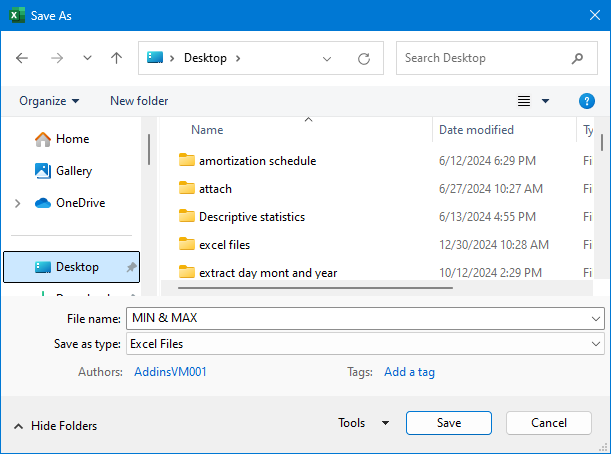Refresh the Desktop folder listing

coord(364,58)
